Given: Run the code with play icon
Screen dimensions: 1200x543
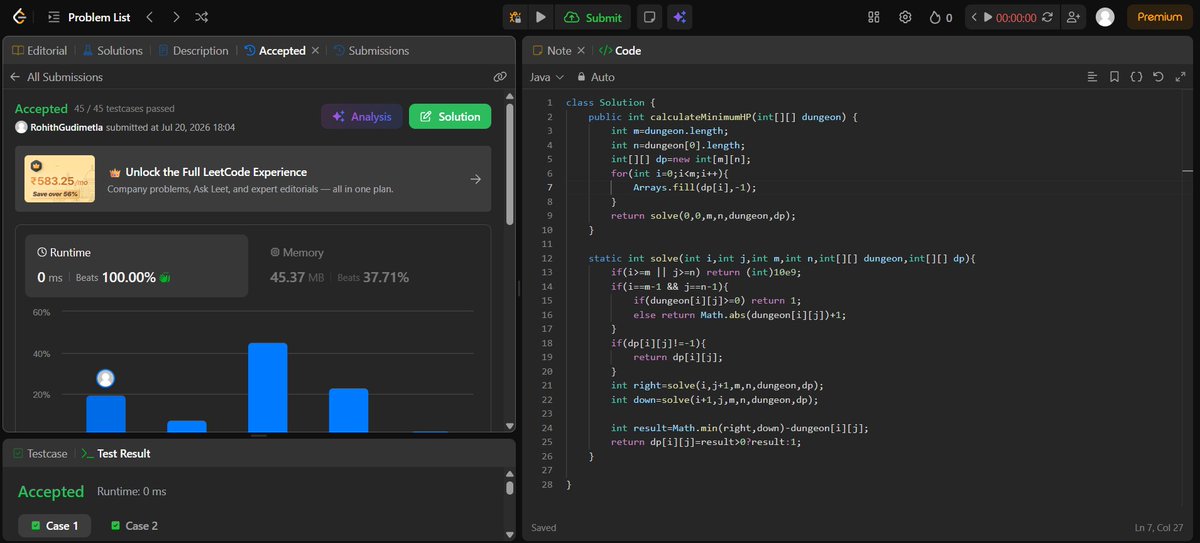Looking at the screenshot, I should pos(541,17).
